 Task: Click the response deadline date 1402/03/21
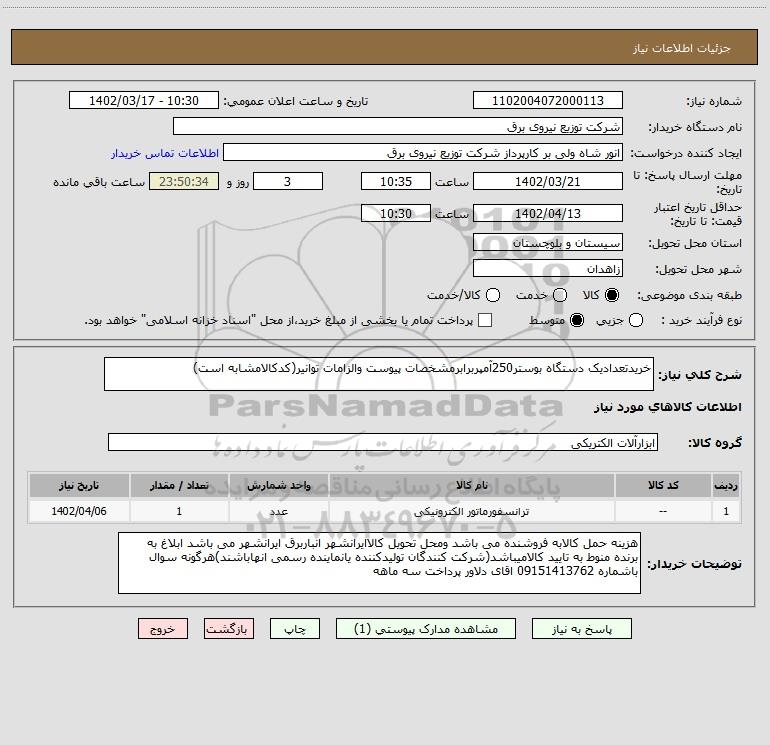pos(548,181)
